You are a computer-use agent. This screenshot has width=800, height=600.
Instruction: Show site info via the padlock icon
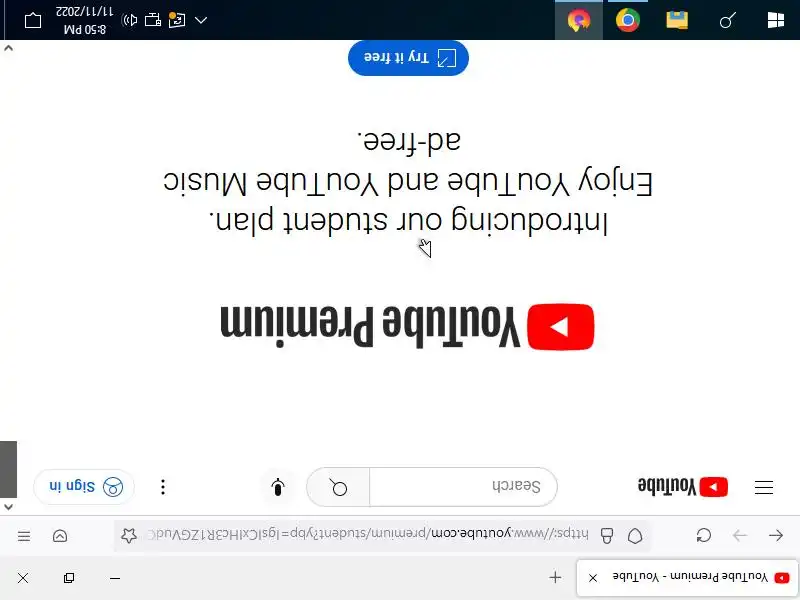607,535
